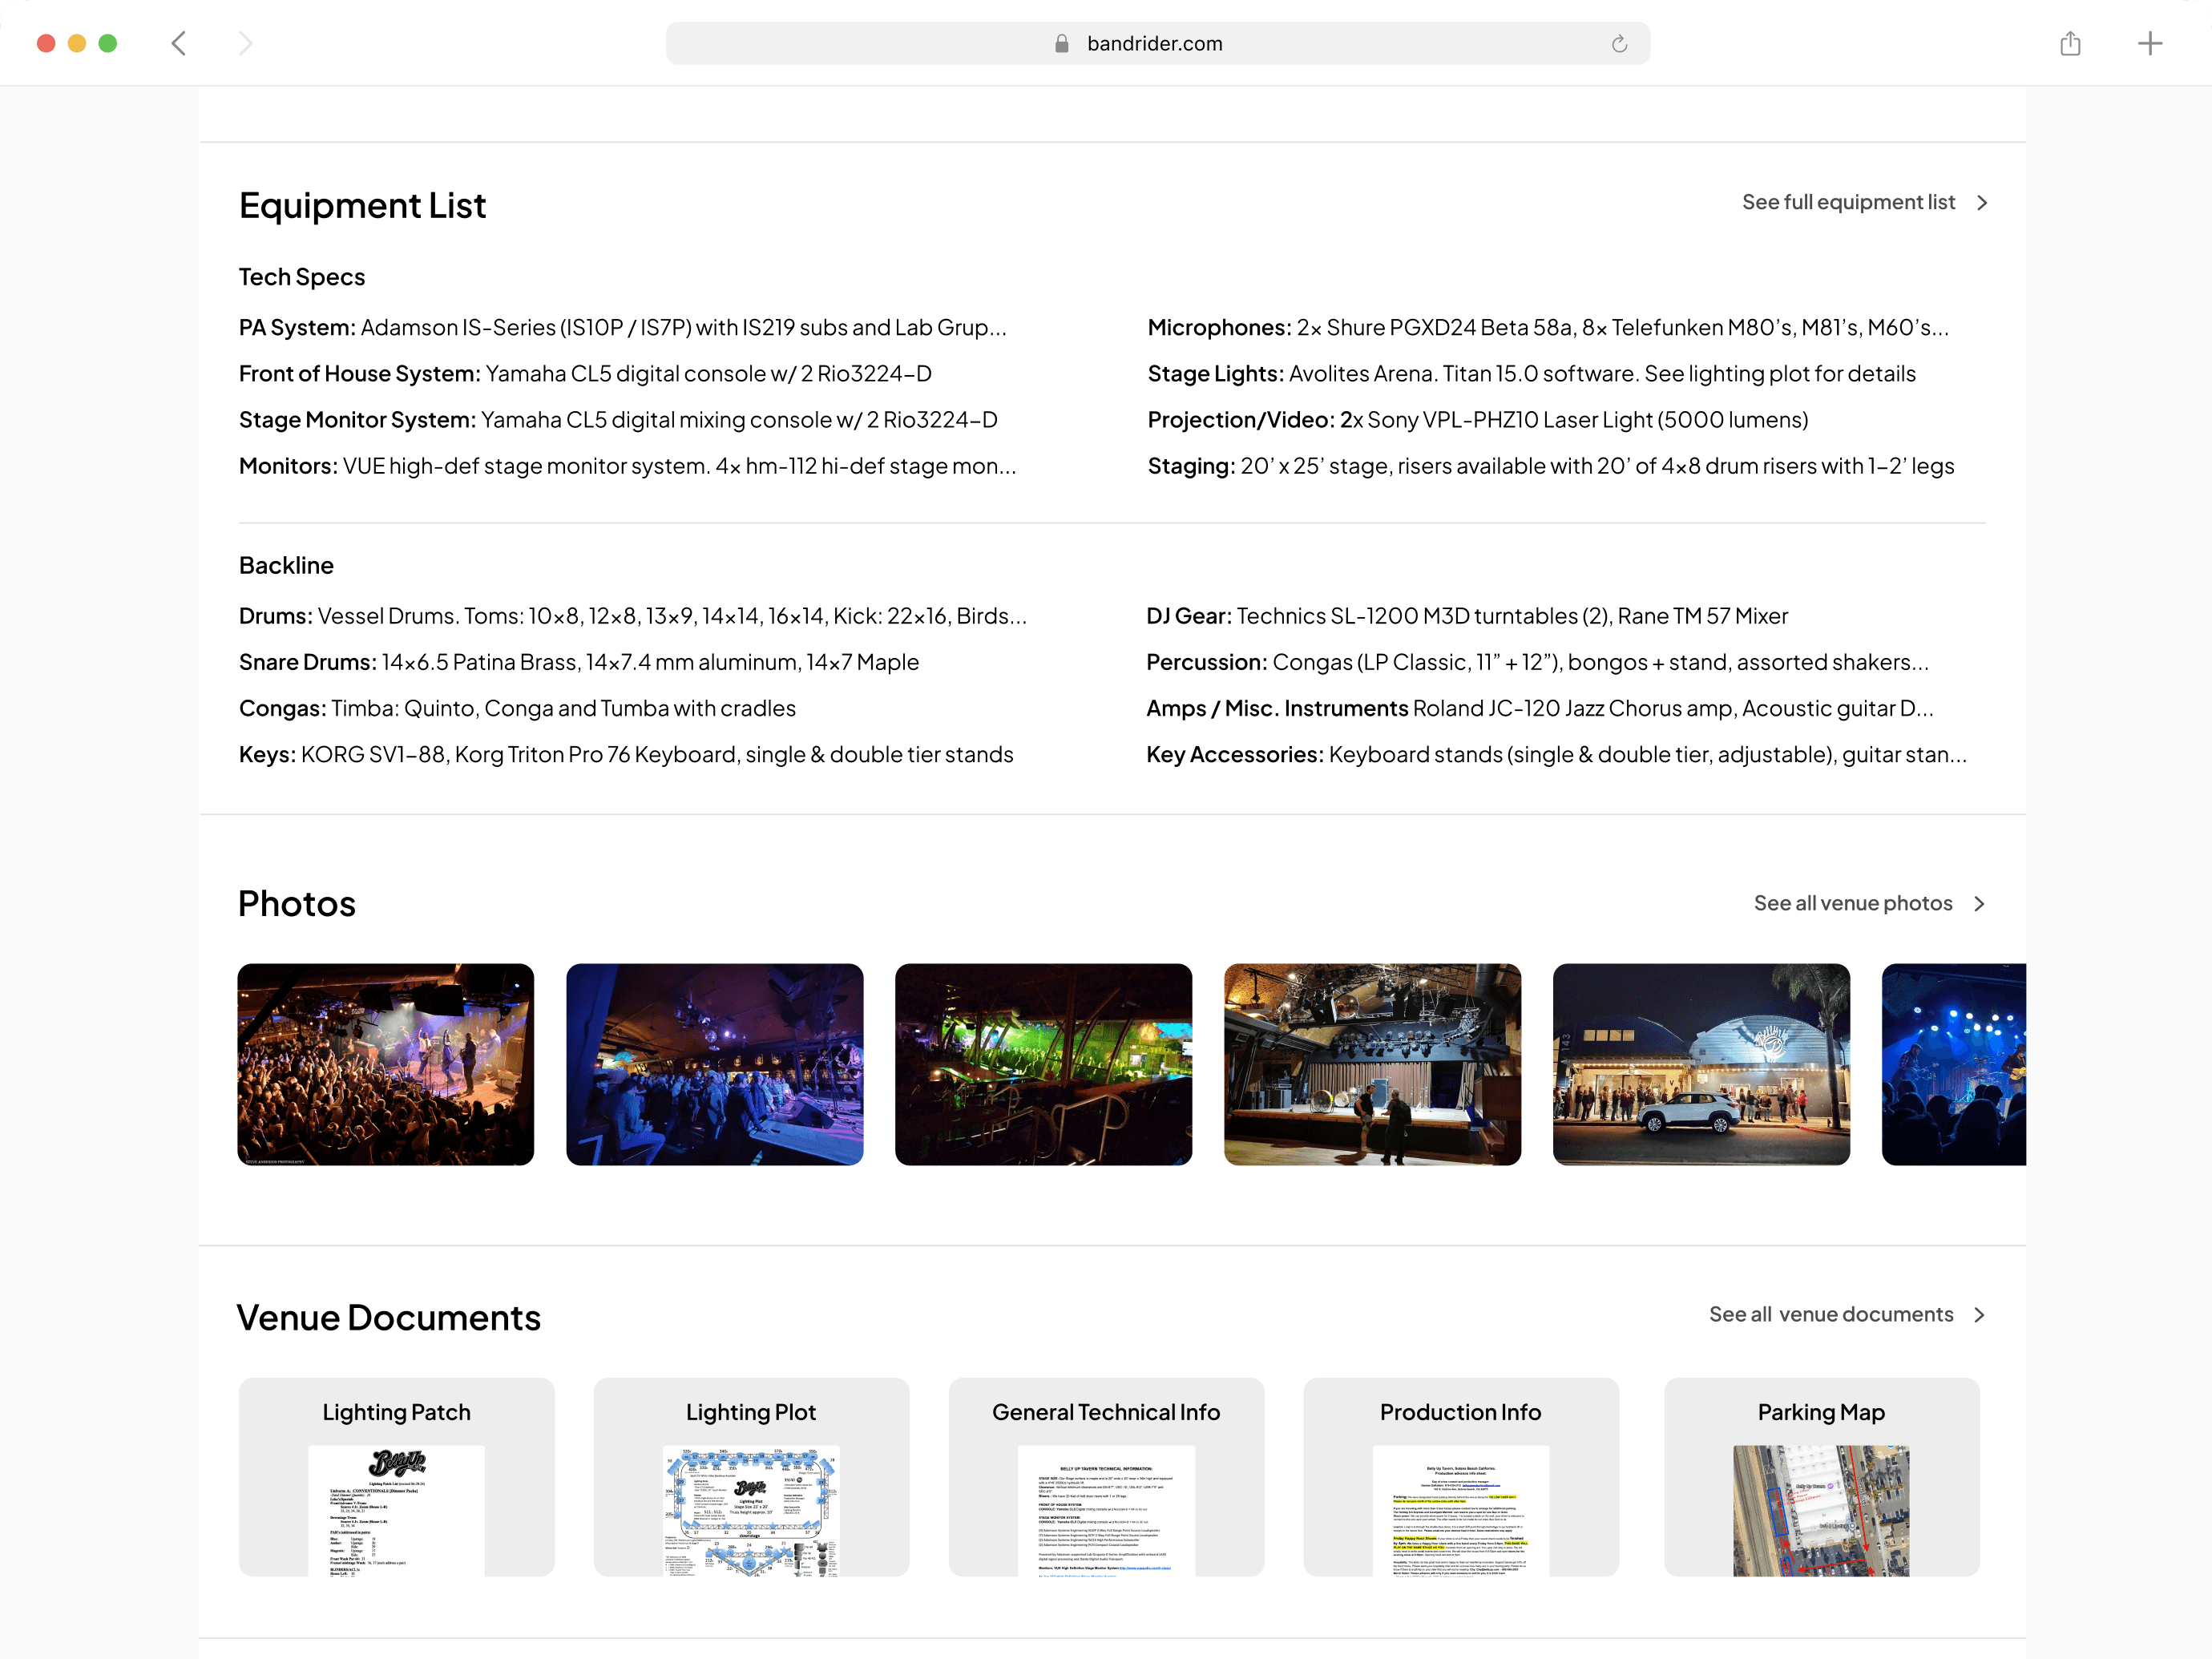Screen dimensions: 2212x1659
Task: Open the venue exterior photo with white car
Action: click(1700, 1064)
